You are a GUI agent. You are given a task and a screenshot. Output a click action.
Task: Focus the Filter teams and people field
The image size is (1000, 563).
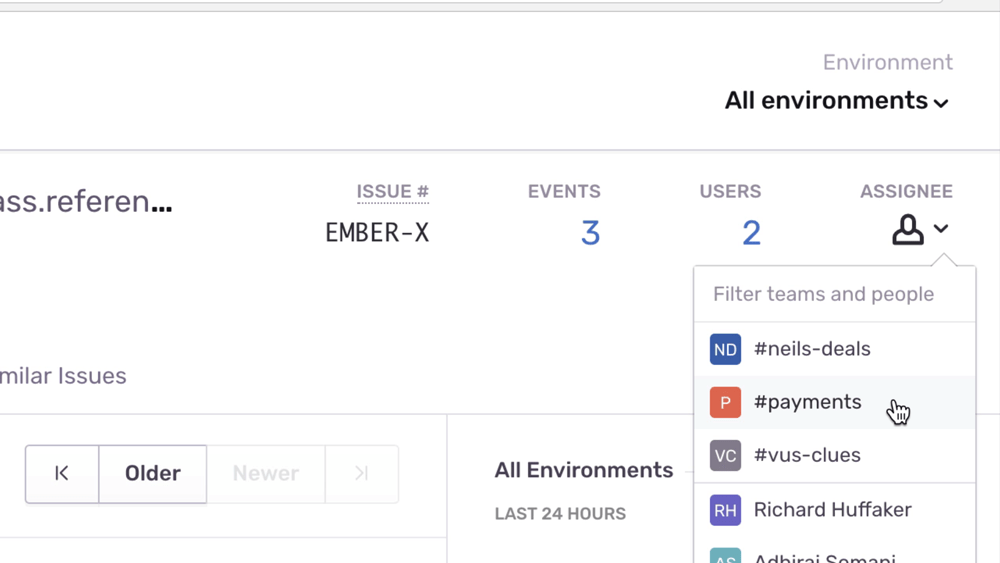point(833,294)
